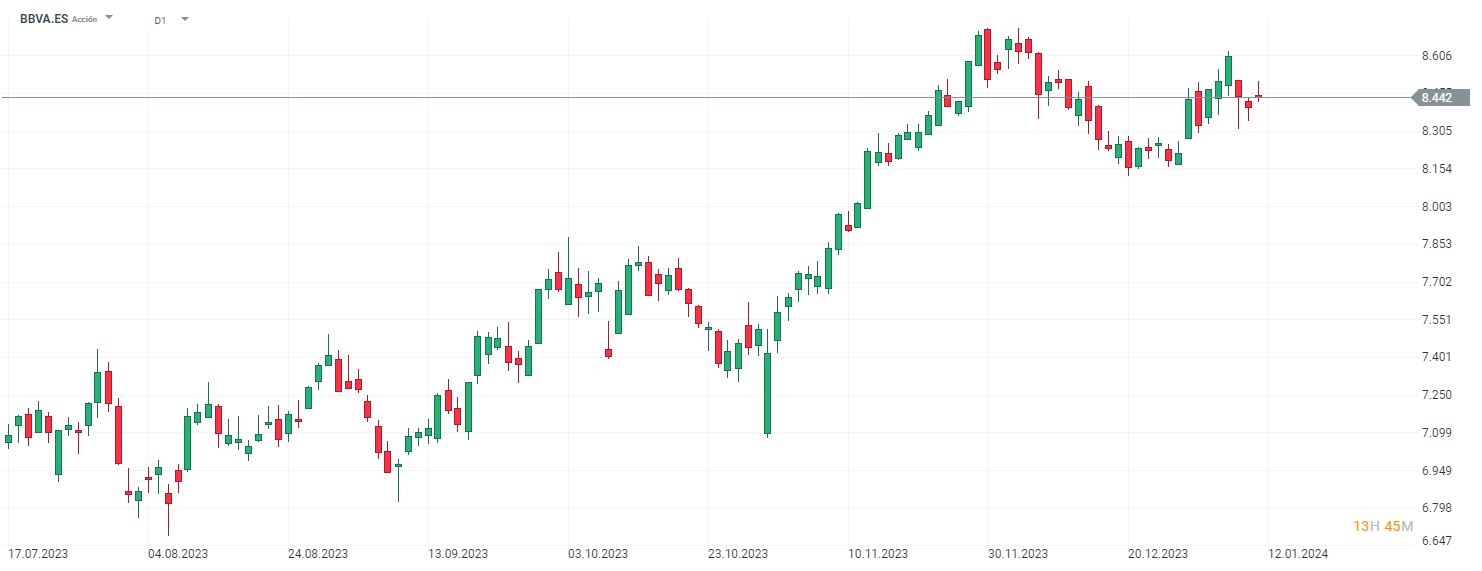This screenshot has height=571, width=1482.
Task: Click the 03.10.2023 date label
Action: [598, 553]
